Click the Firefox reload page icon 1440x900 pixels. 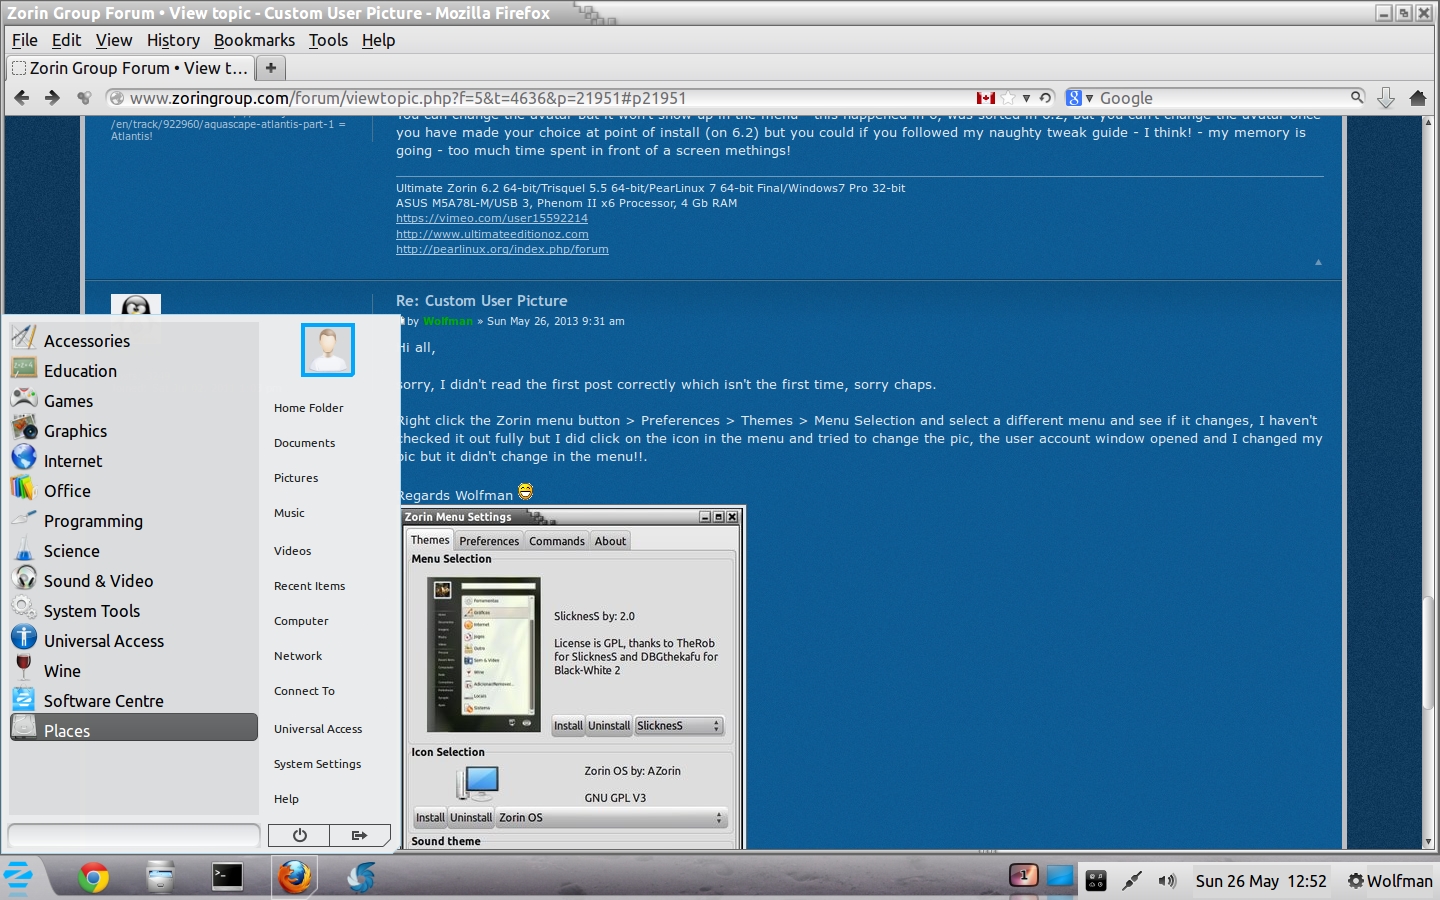coord(1045,98)
